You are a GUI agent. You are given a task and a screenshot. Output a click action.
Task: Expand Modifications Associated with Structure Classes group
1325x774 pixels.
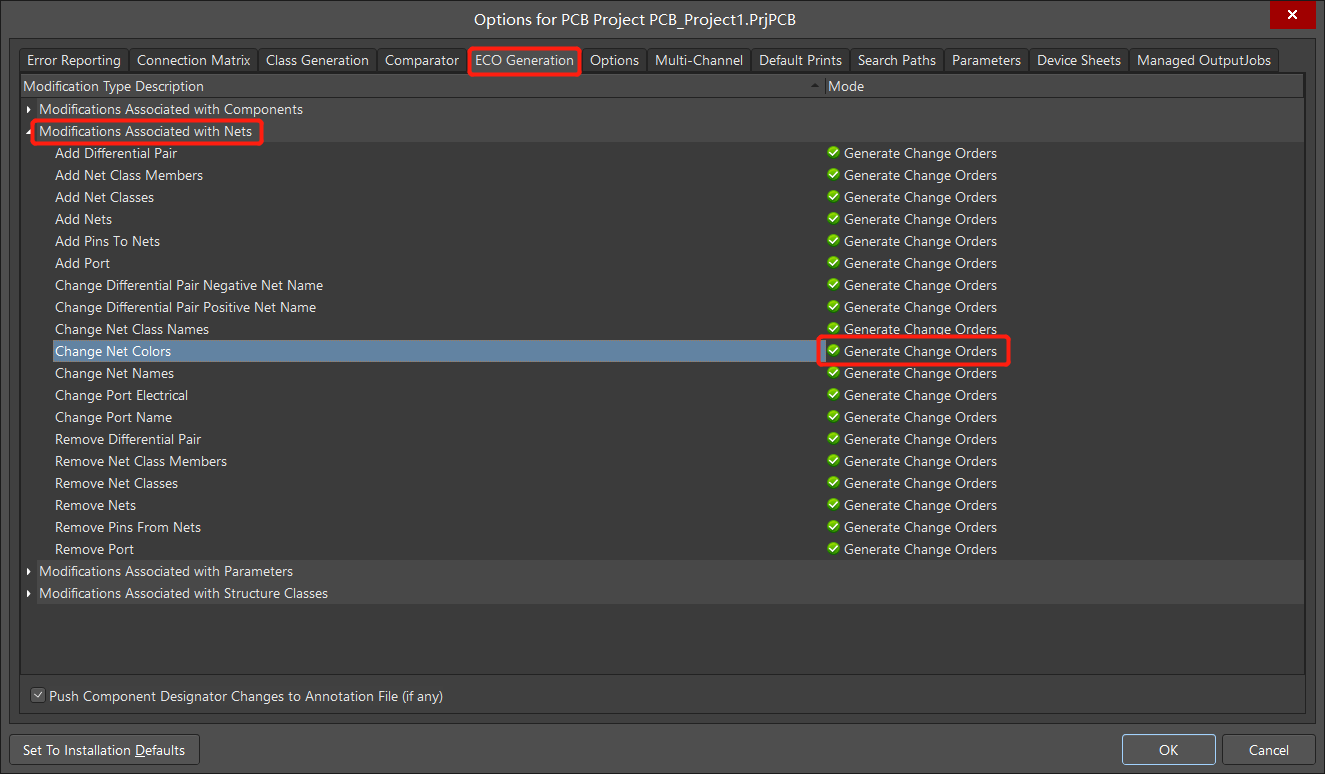29,593
